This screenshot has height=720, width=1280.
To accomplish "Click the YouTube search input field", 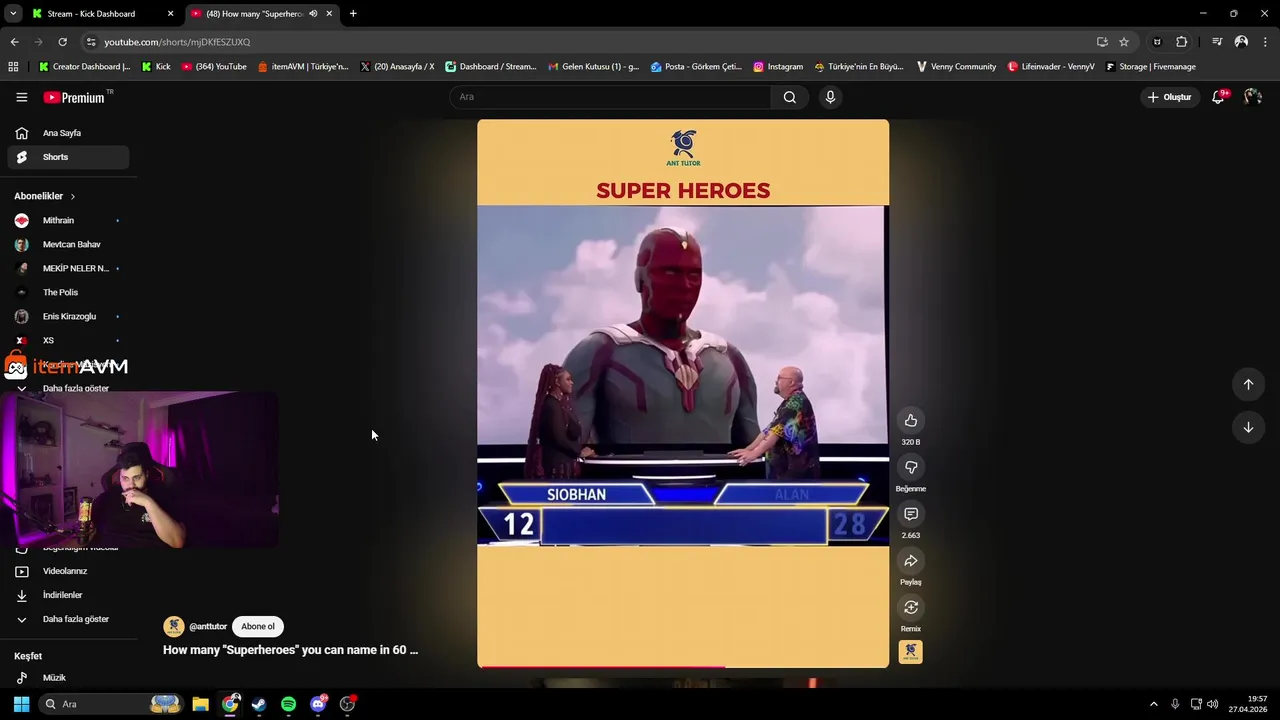I will pyautogui.click(x=610, y=97).
